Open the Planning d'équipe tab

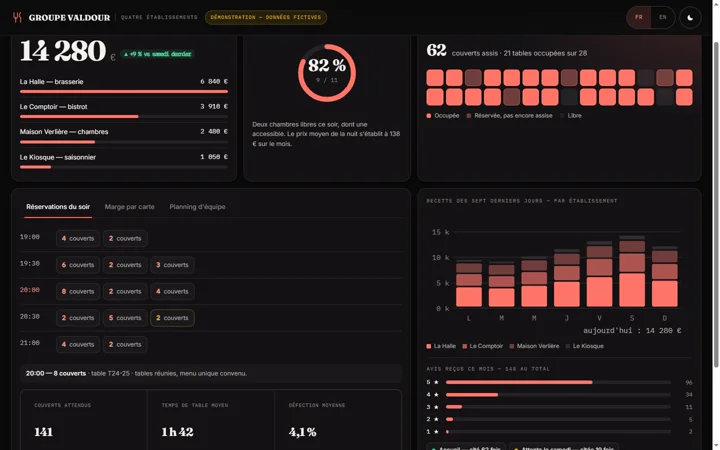click(x=197, y=207)
